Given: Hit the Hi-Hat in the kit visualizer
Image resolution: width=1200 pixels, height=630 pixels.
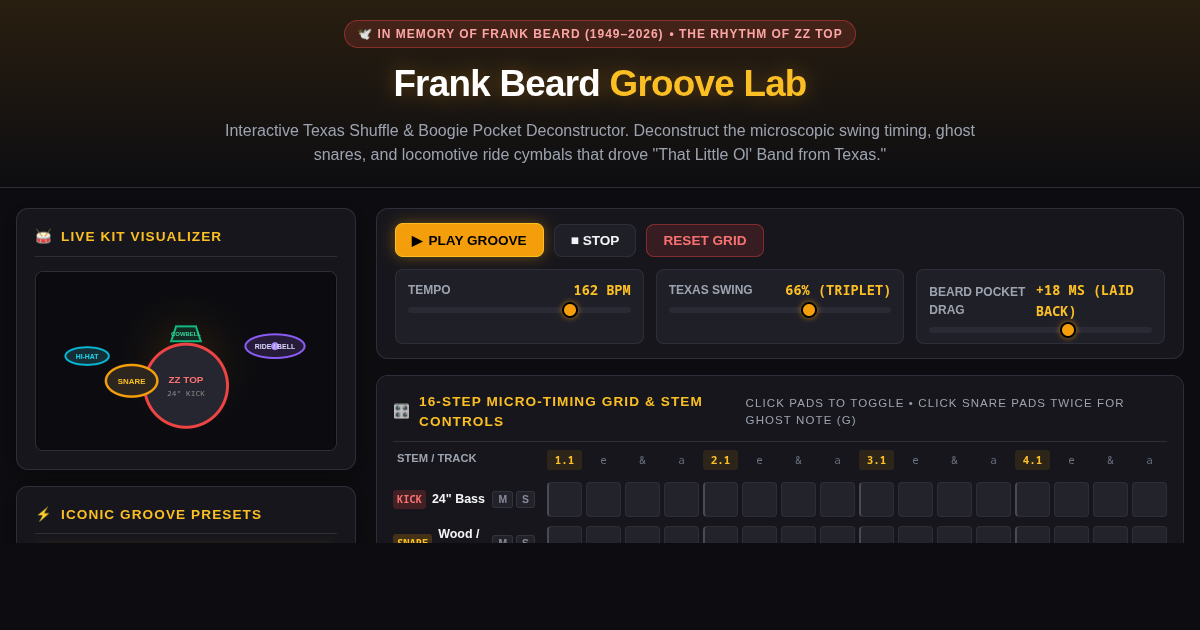Looking at the screenshot, I should tap(87, 356).
